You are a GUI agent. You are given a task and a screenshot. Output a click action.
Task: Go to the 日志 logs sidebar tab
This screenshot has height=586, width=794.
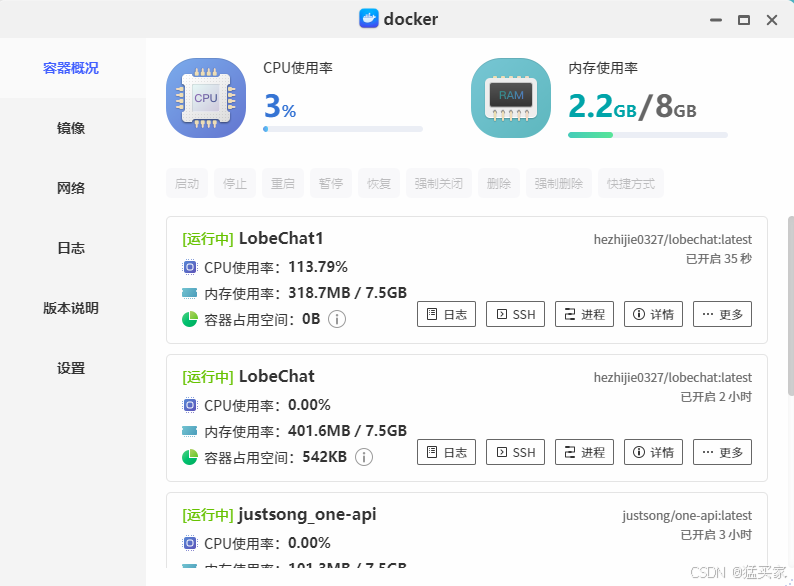tap(71, 248)
